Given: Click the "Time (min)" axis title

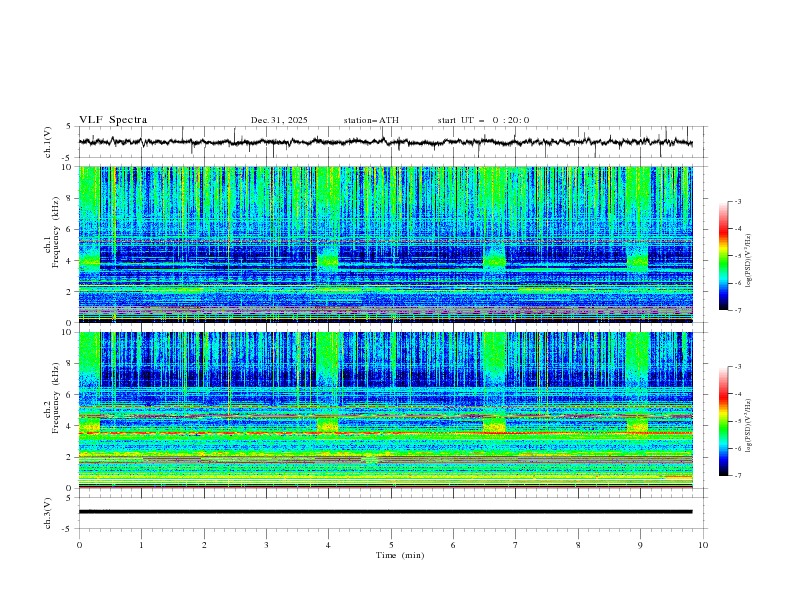Looking at the screenshot, I should pos(400,555).
